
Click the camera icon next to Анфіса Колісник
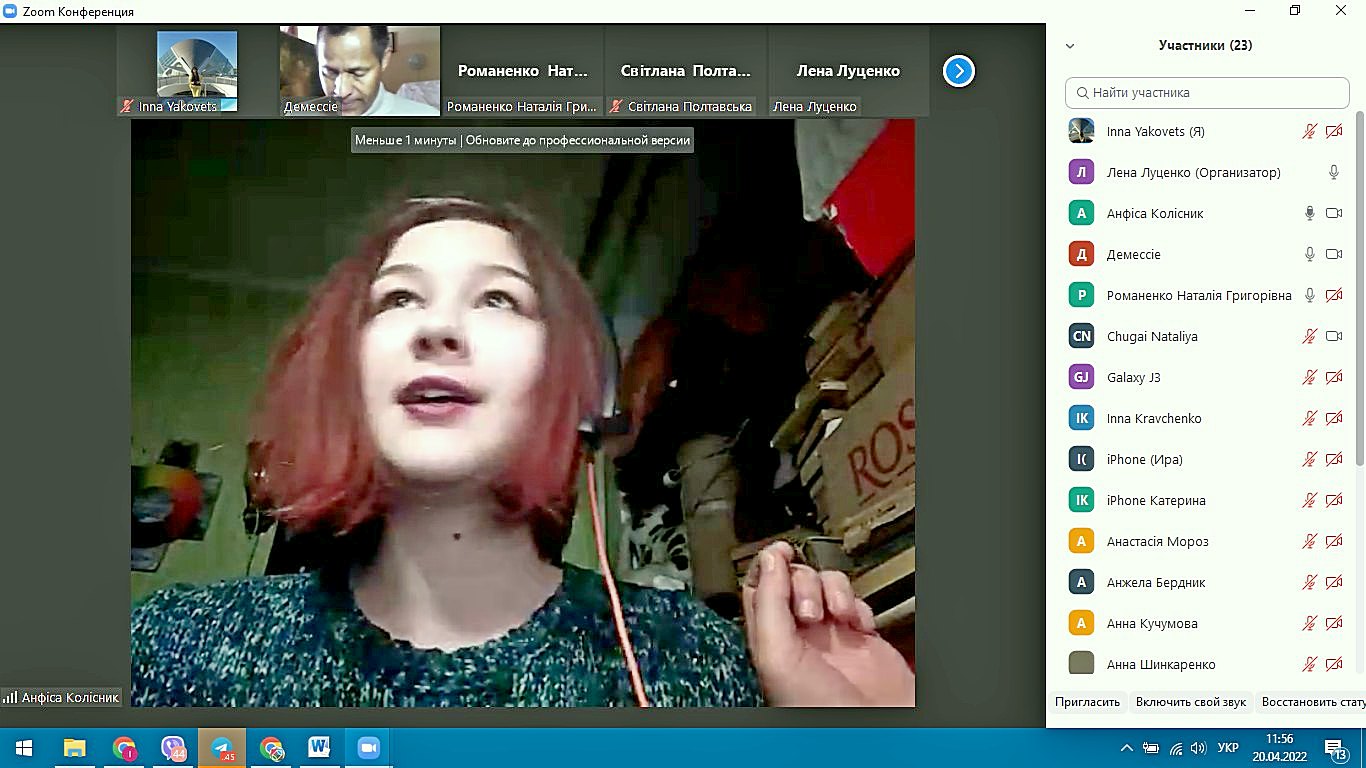[1333, 213]
